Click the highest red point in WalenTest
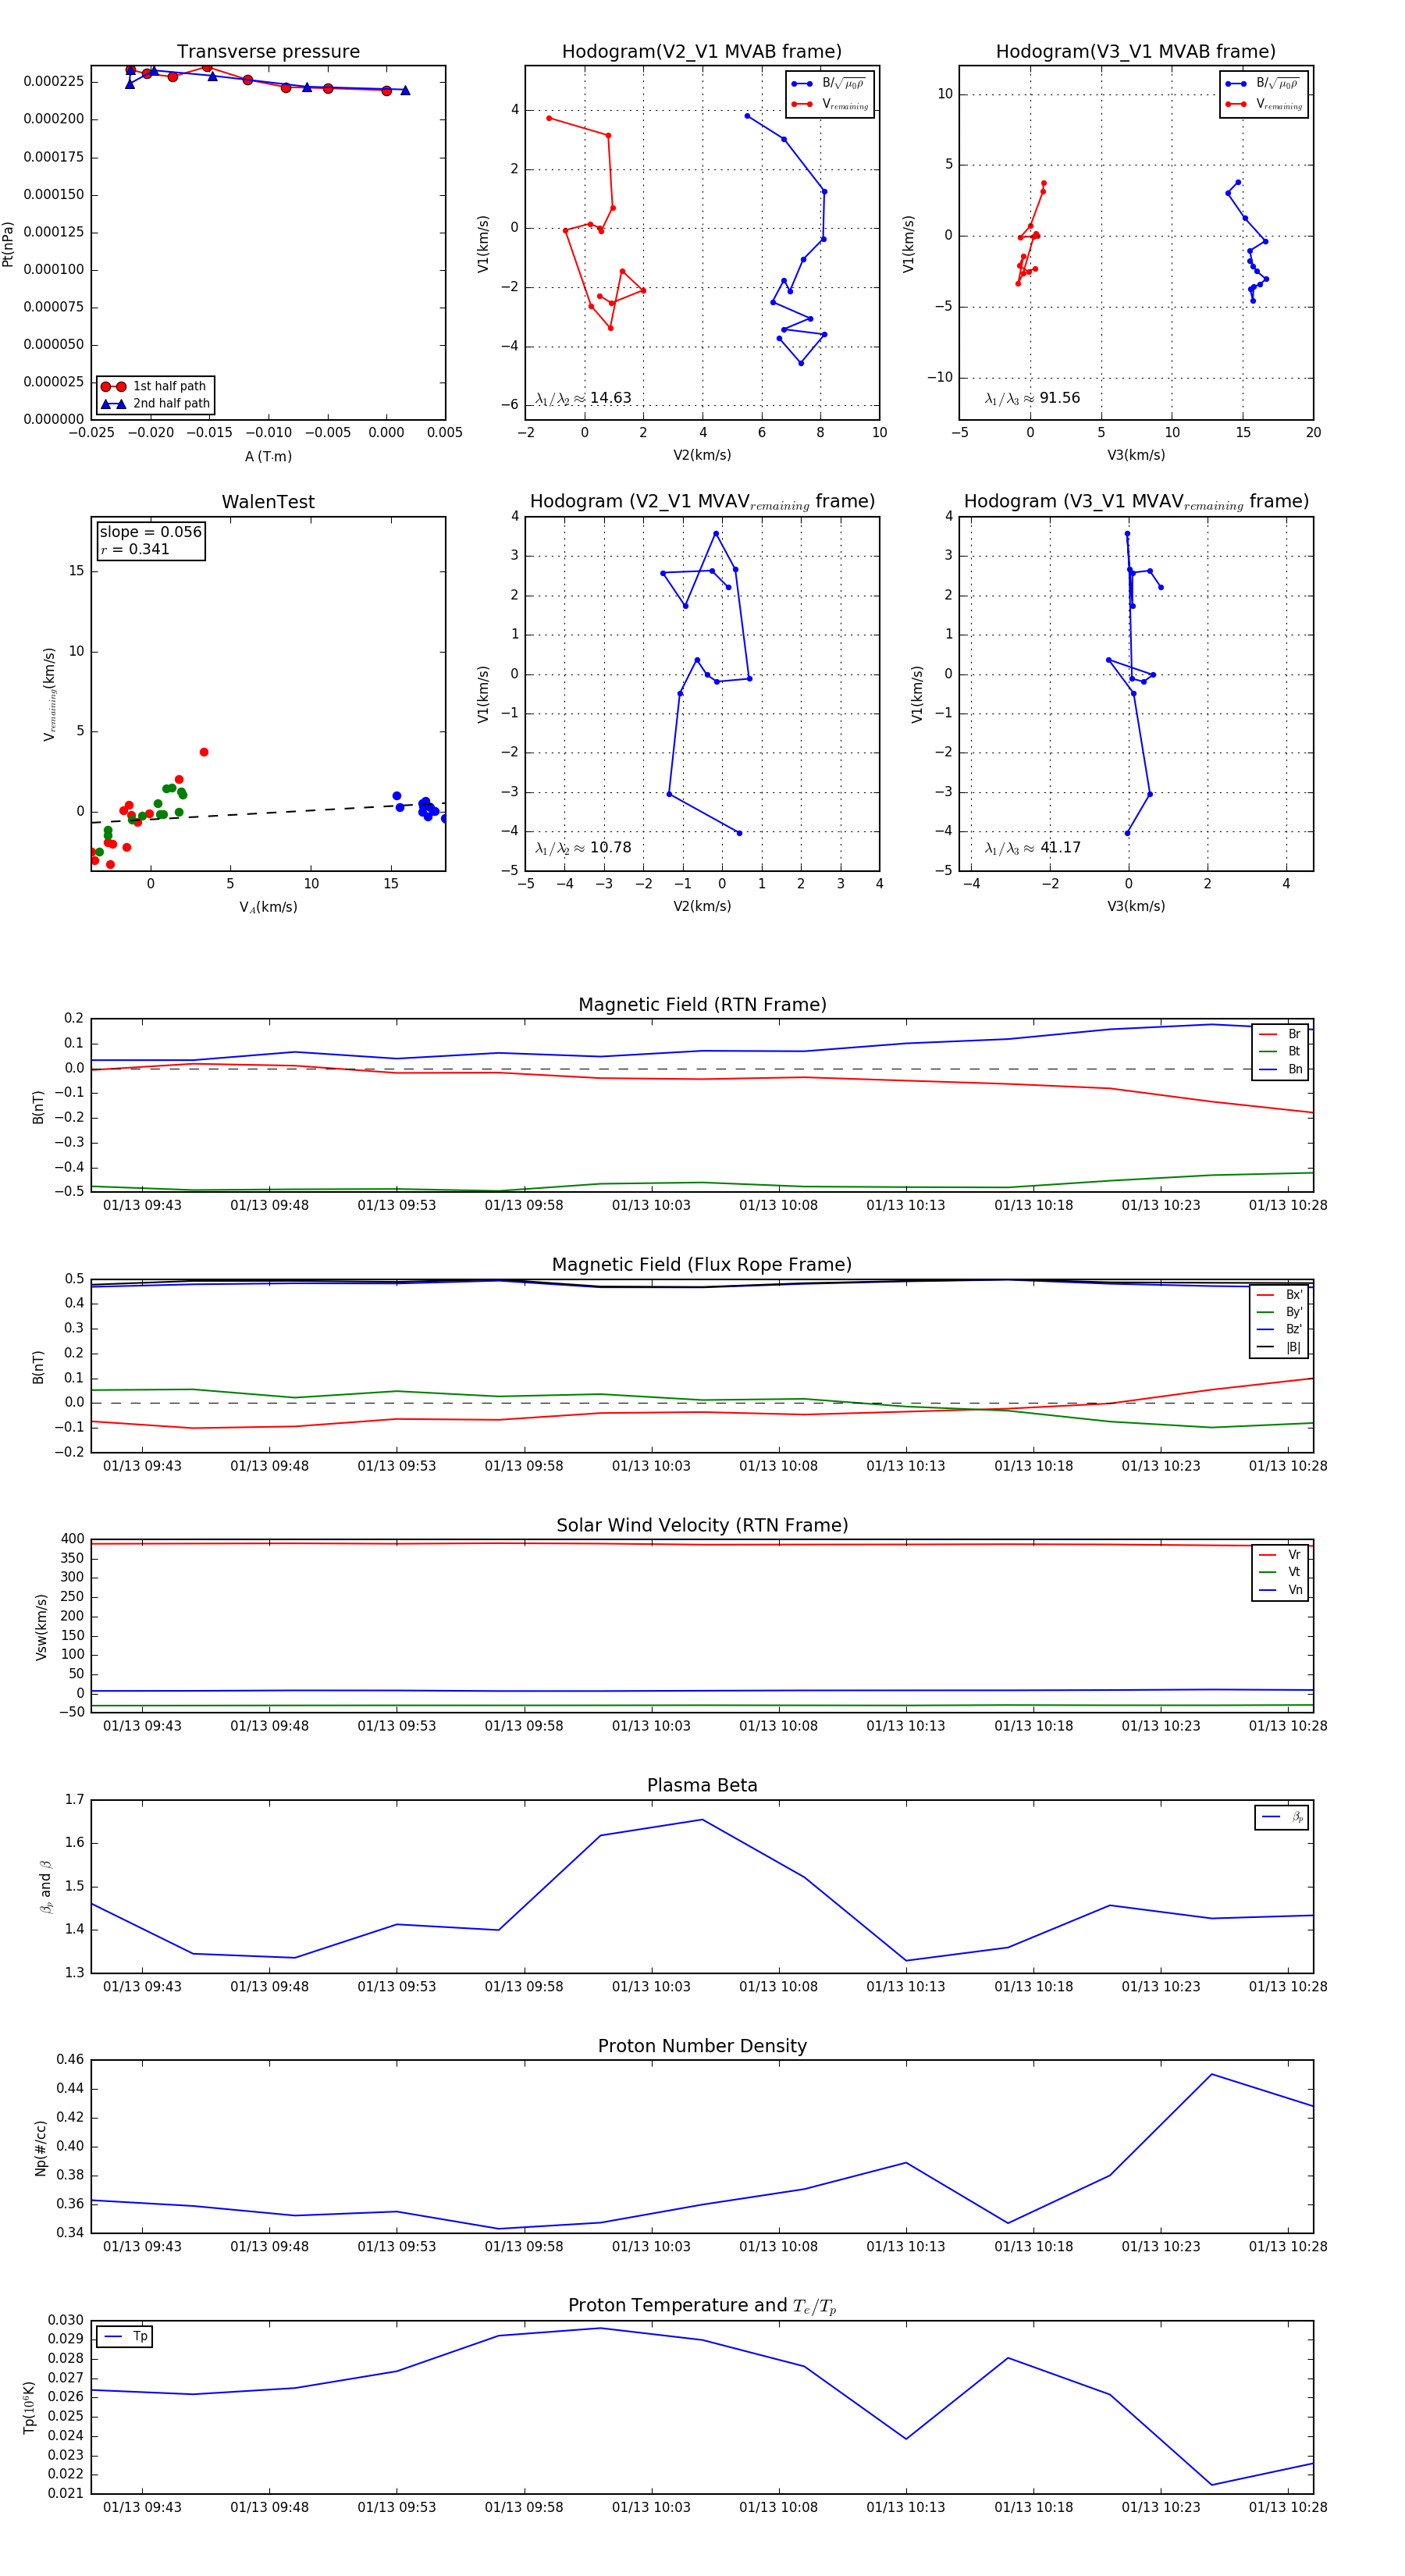This screenshot has width=1405, height=2576. coord(204,752)
